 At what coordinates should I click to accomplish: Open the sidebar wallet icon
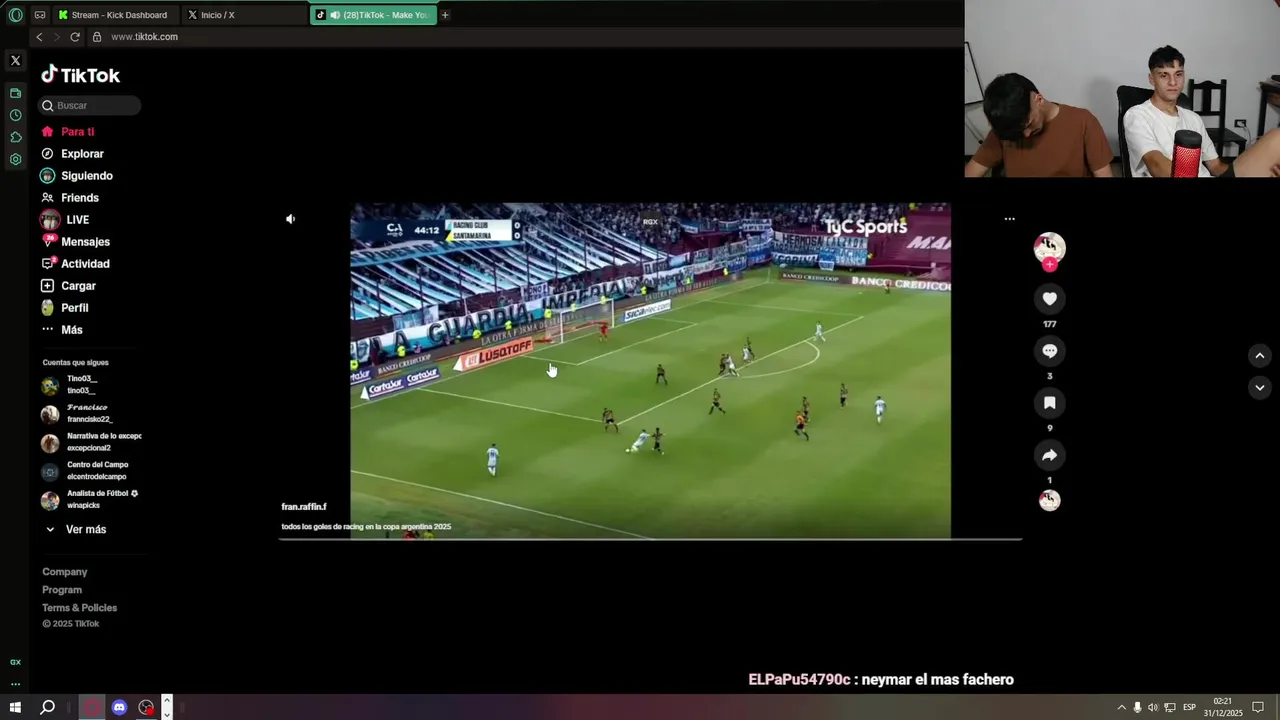15,93
